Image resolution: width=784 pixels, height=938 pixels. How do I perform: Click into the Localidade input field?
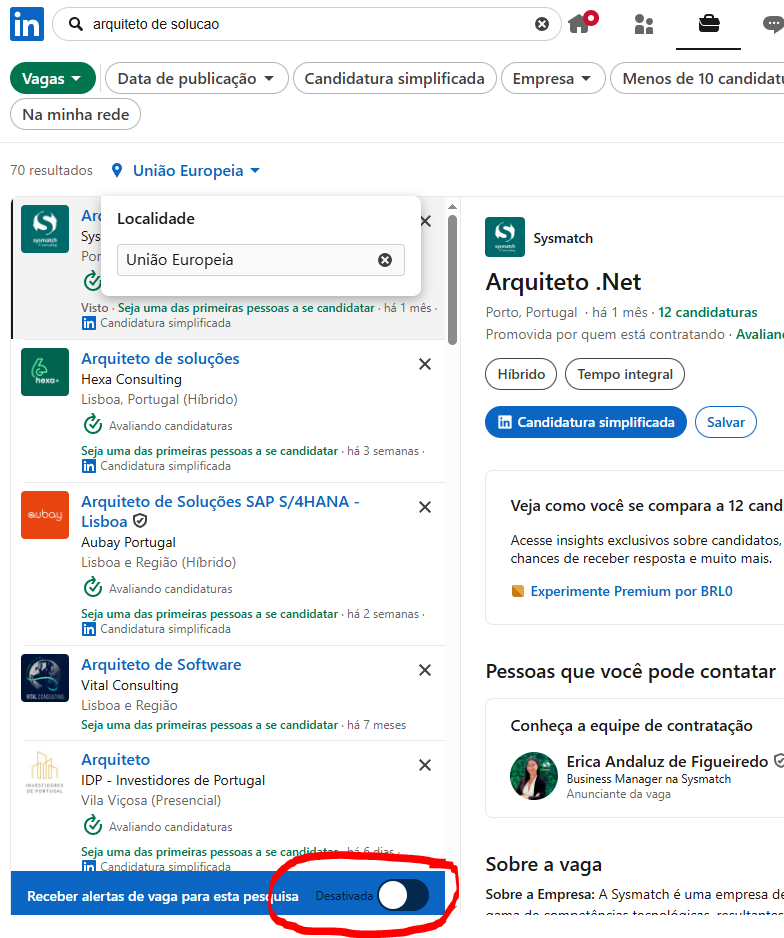click(x=245, y=260)
